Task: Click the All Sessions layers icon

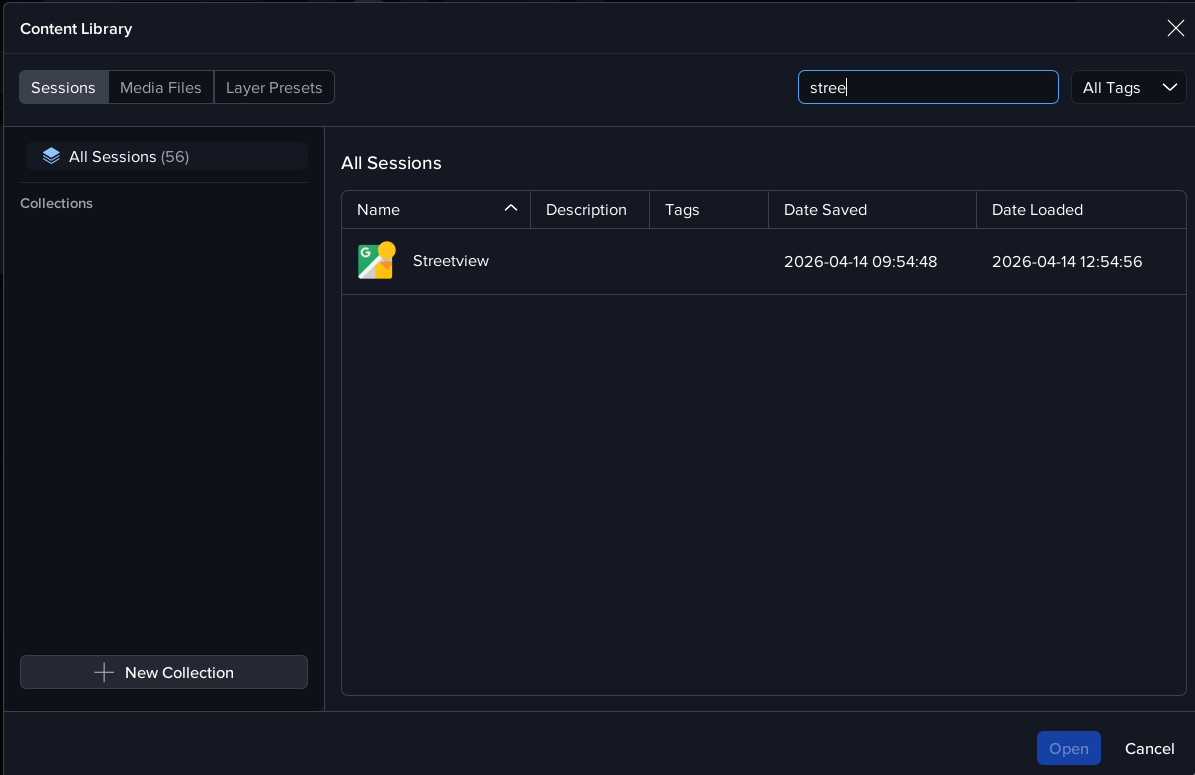Action: [x=51, y=156]
